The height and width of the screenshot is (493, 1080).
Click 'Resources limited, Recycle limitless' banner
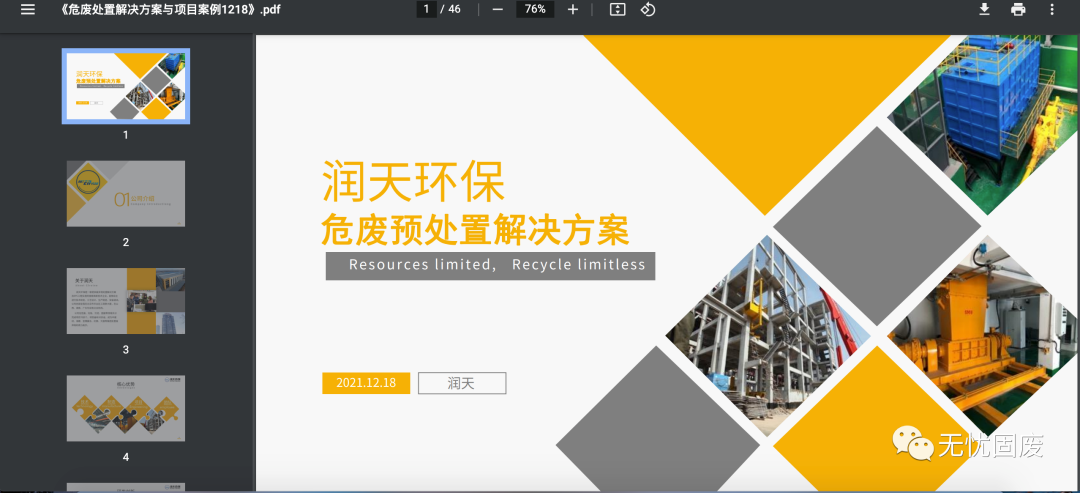point(490,266)
